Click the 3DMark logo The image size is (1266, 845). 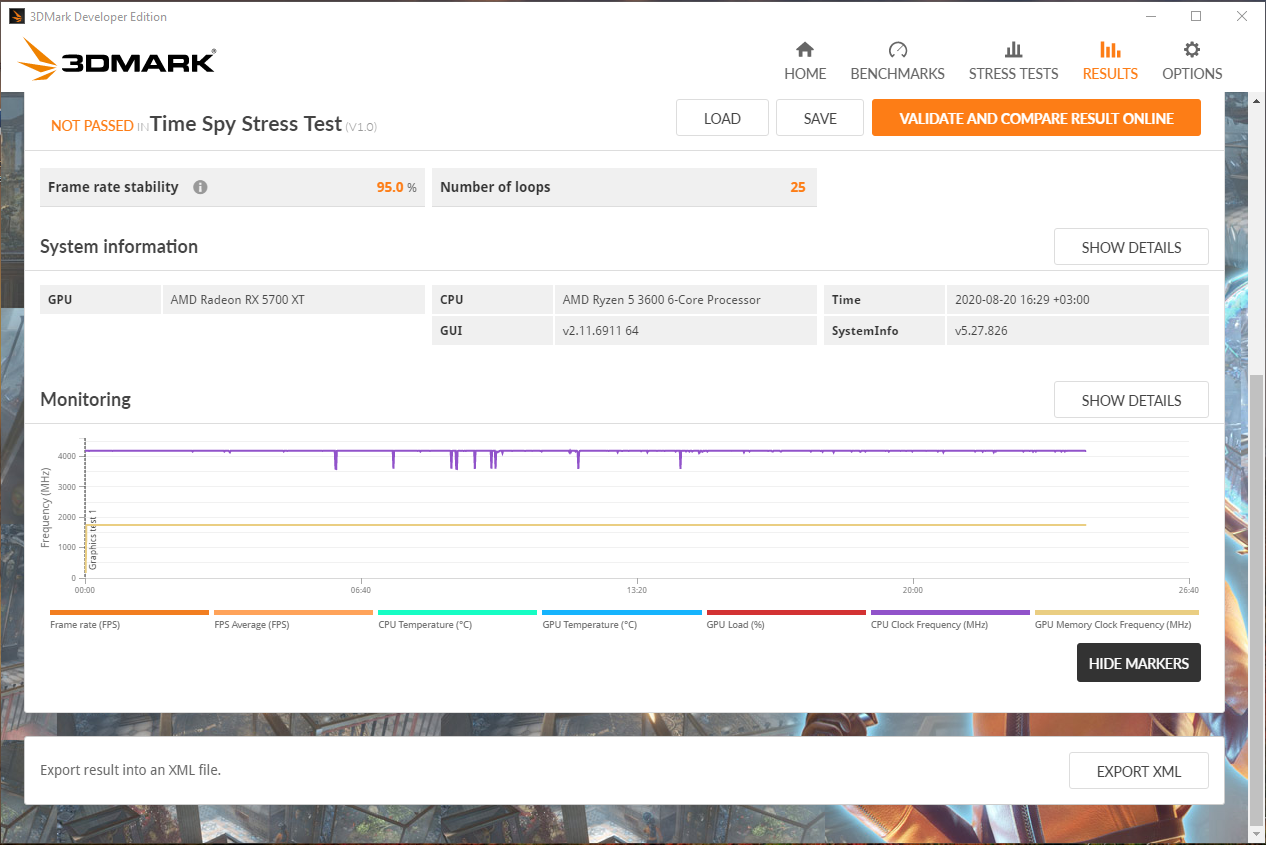[x=116, y=60]
